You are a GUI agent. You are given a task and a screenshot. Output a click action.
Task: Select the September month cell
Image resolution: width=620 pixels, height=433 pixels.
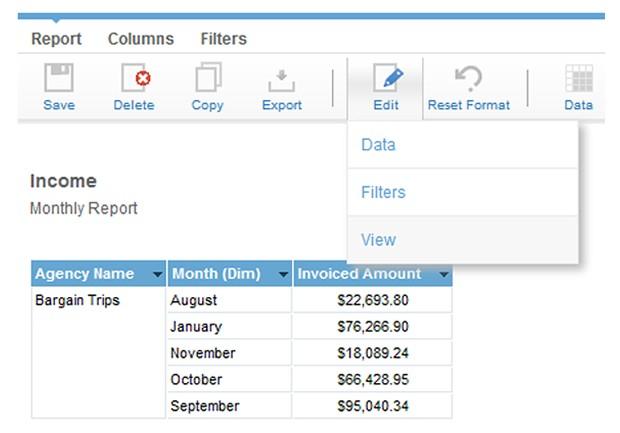(230, 406)
